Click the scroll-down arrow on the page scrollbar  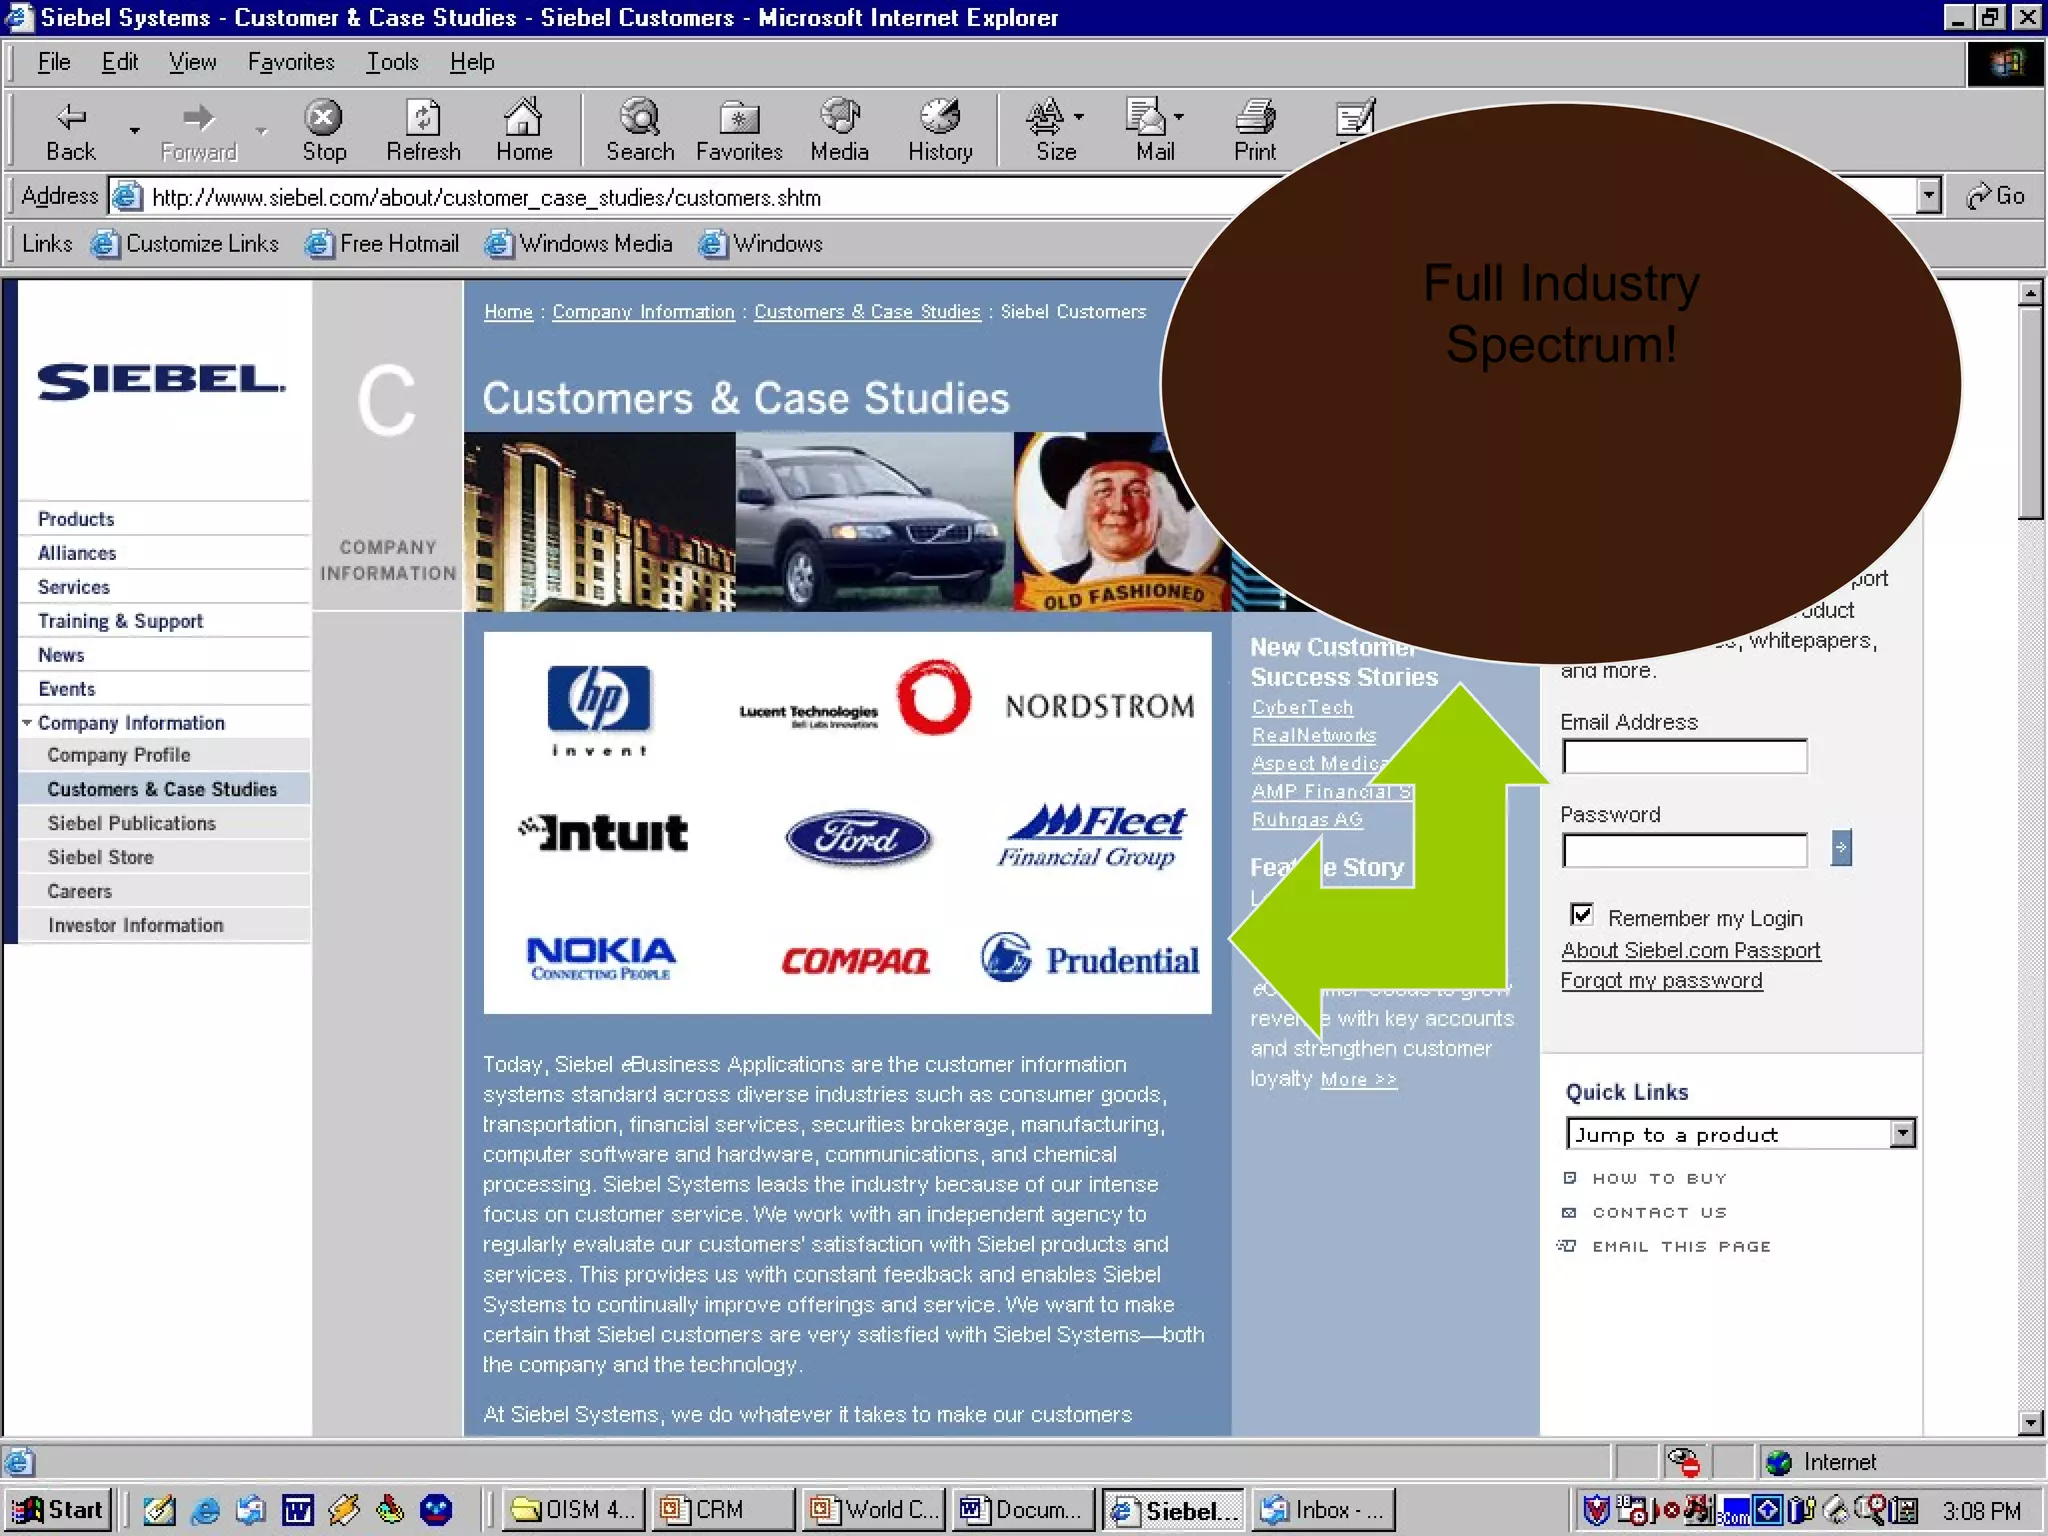tap(2030, 1422)
